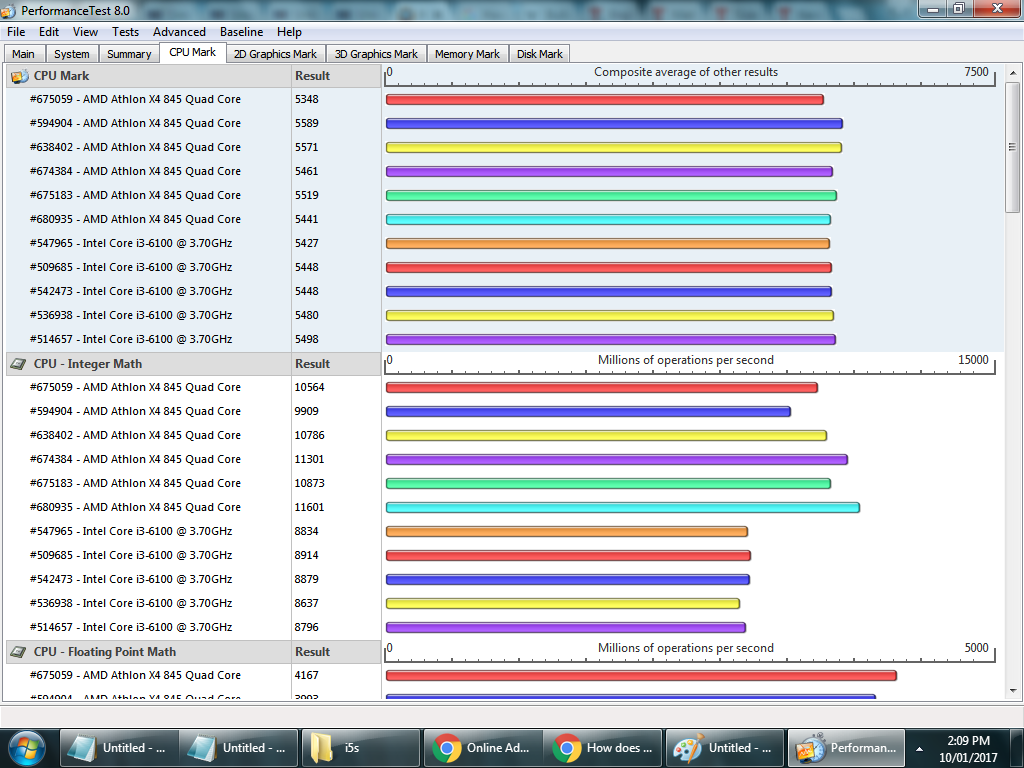1024x768 pixels.
Task: Show hidden system tray icons arrow
Action: (920, 749)
